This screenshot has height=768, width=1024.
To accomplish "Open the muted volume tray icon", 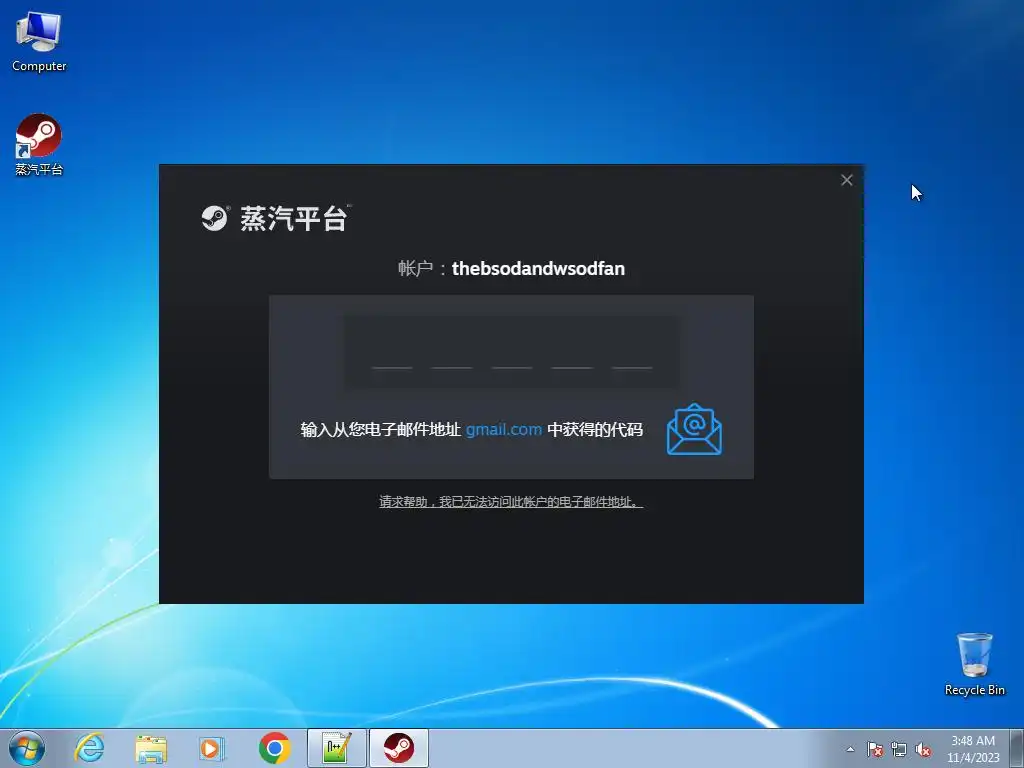I will 923,749.
